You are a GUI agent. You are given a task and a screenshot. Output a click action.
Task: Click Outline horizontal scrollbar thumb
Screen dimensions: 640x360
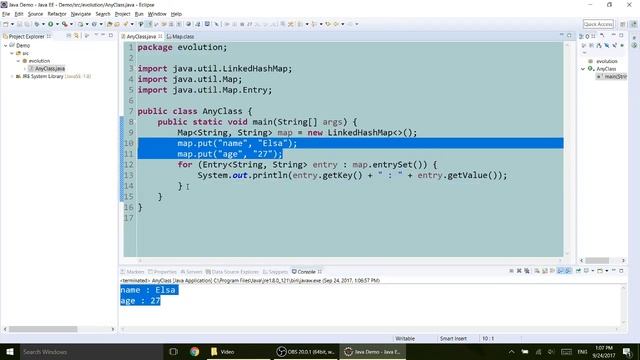(x=597, y=260)
